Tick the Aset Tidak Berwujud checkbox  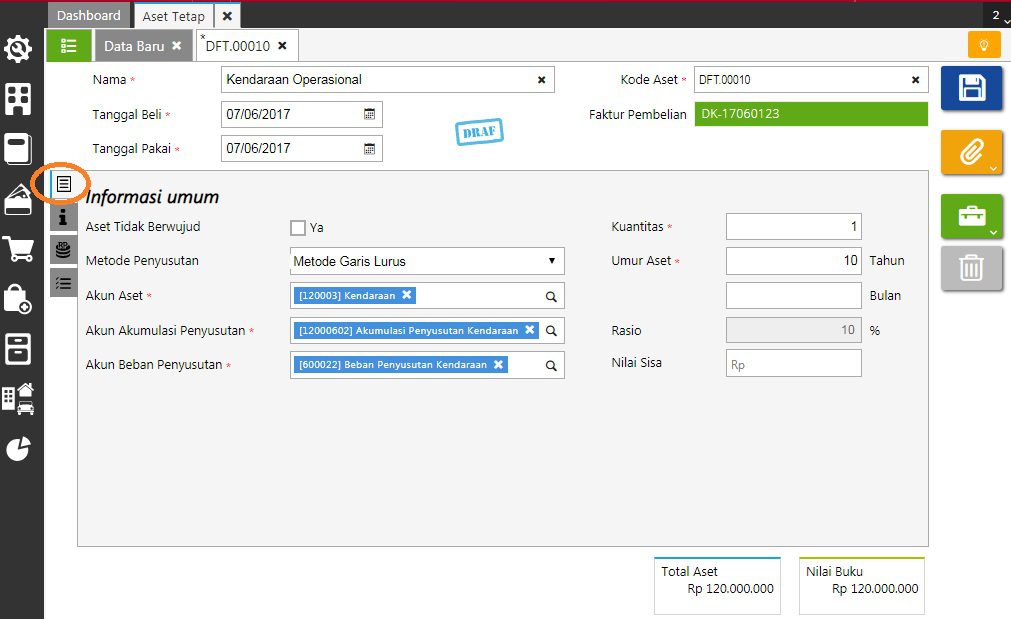tap(298, 227)
